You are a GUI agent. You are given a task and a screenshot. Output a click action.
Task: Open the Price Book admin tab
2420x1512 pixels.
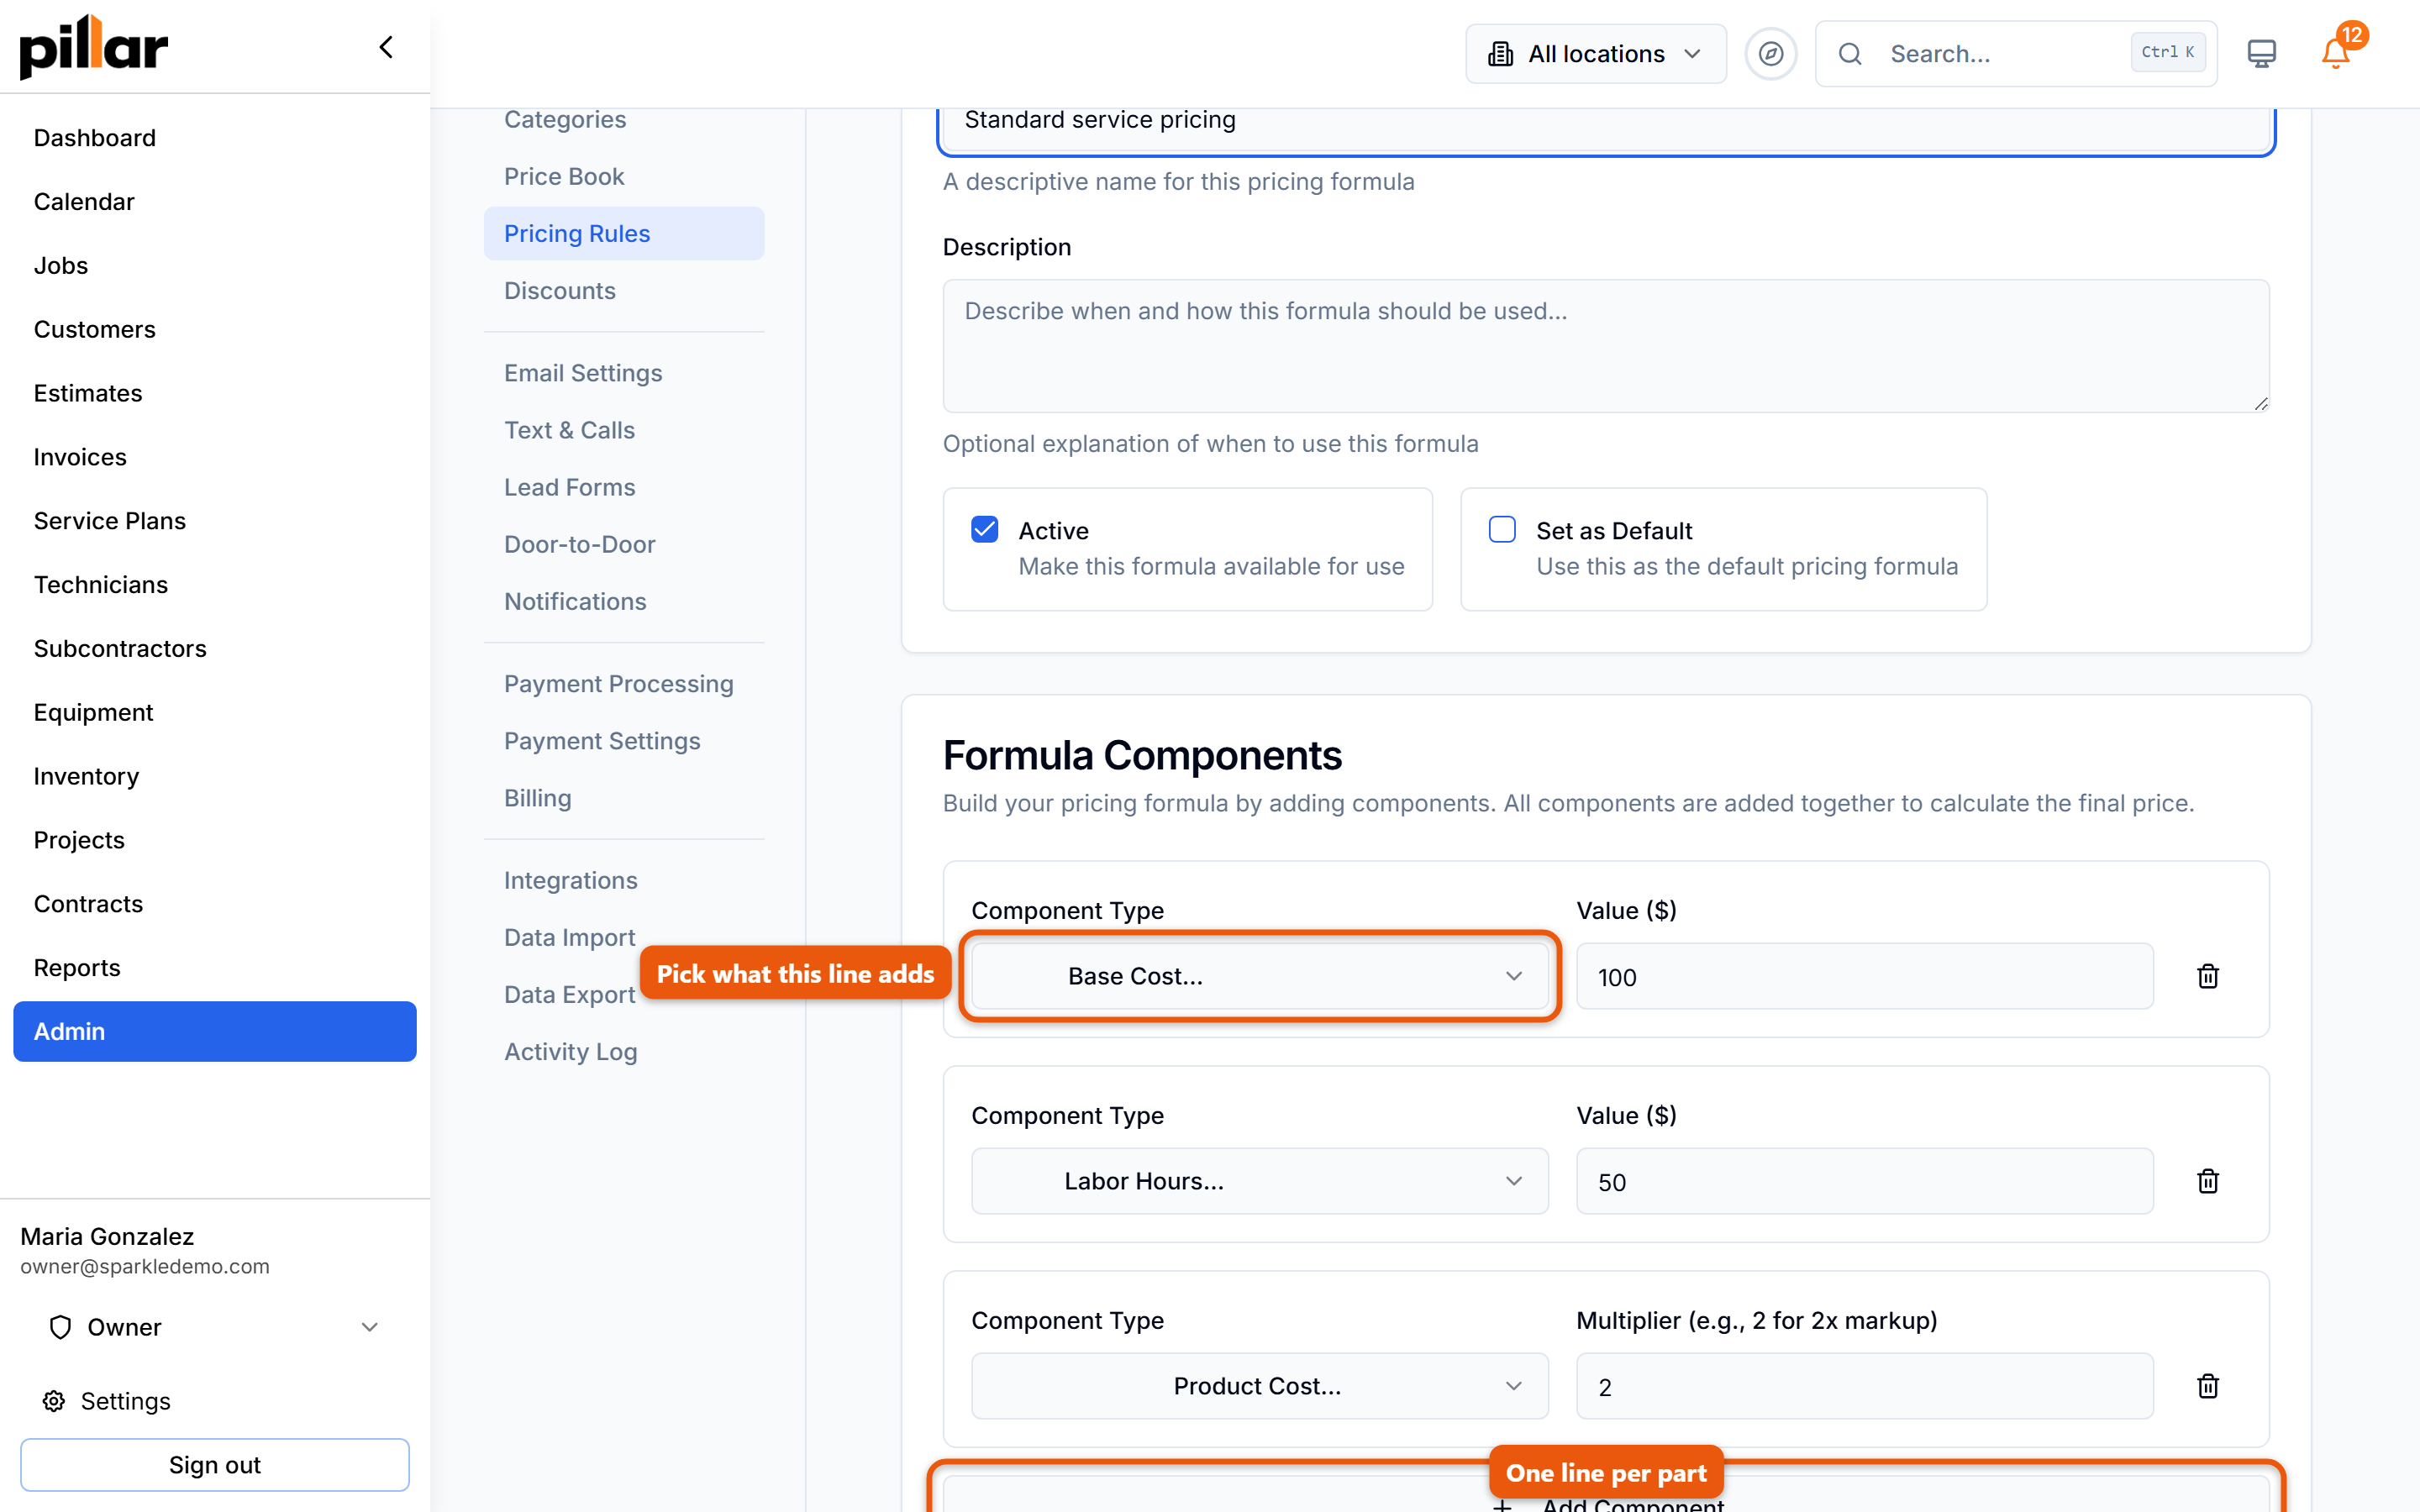pos(624,176)
